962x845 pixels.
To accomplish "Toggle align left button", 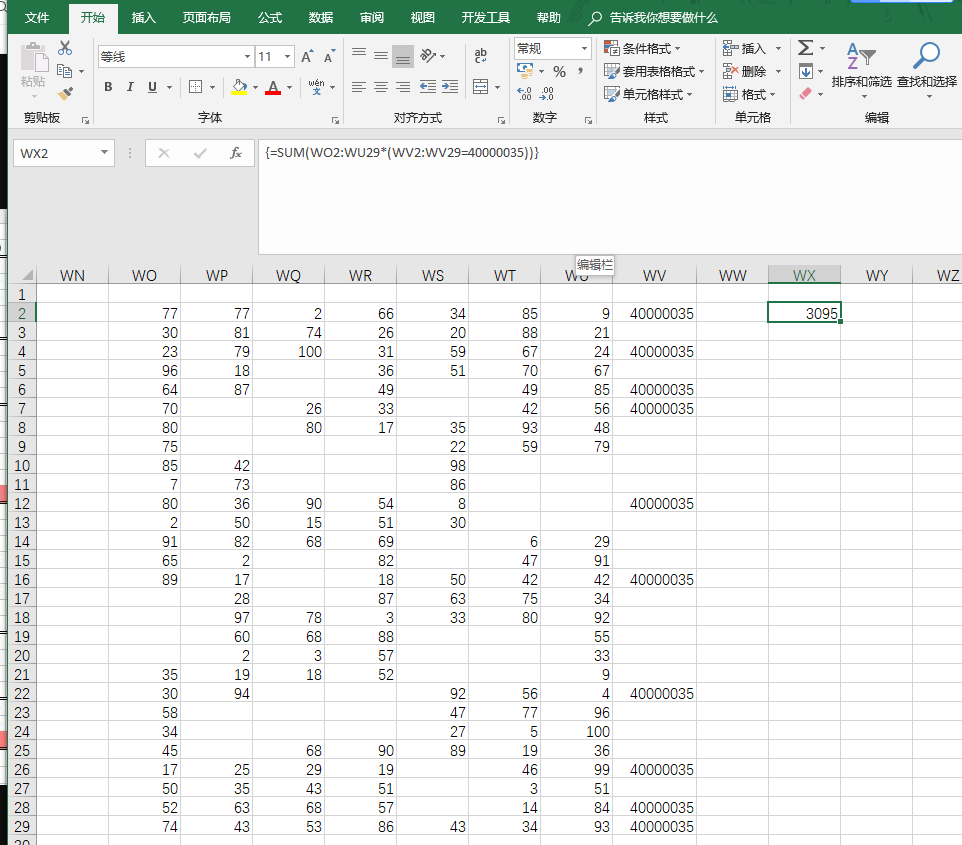I will coord(359,87).
